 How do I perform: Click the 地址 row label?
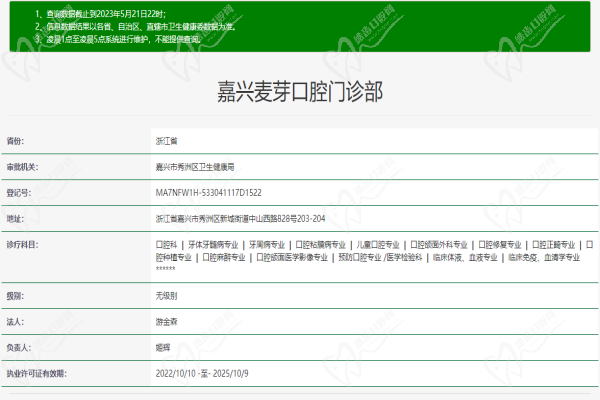(15, 216)
